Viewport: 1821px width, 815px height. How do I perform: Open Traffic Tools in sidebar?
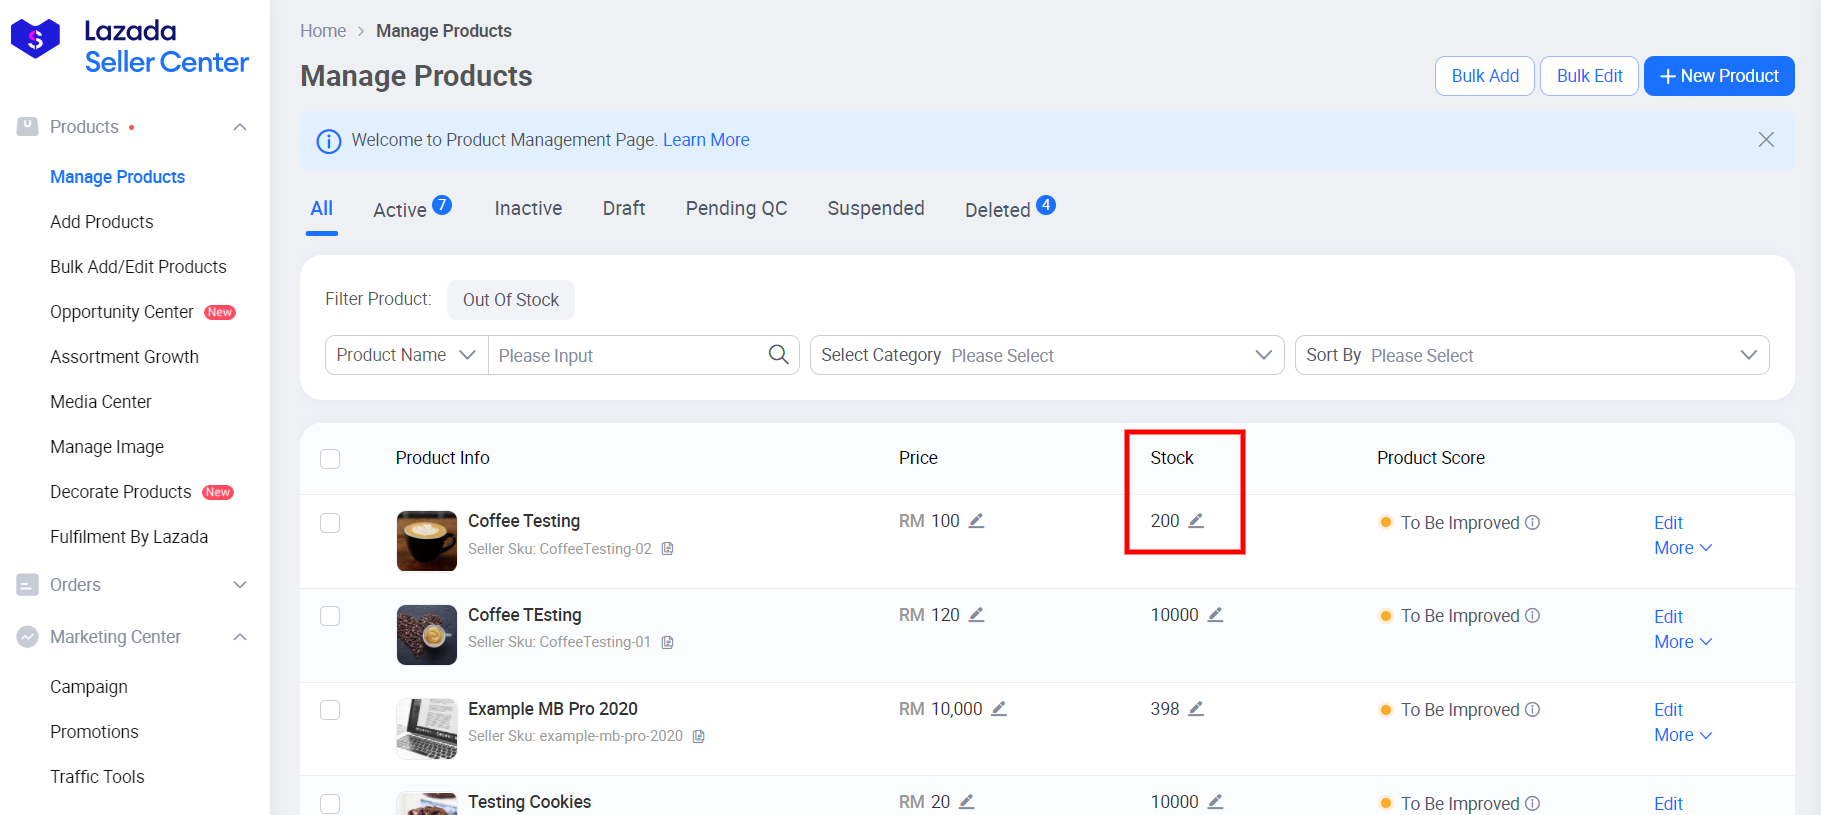tap(97, 777)
